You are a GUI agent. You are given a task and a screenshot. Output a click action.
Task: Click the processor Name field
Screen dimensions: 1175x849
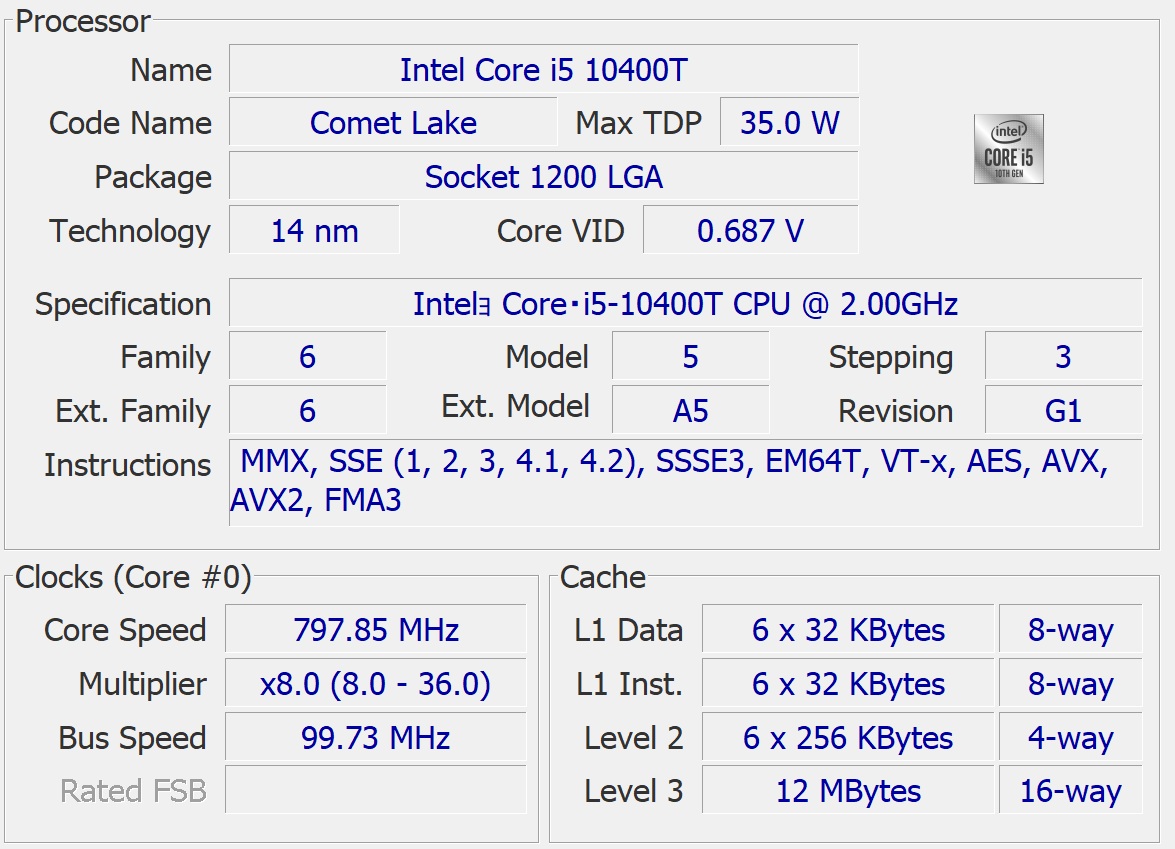click(543, 70)
